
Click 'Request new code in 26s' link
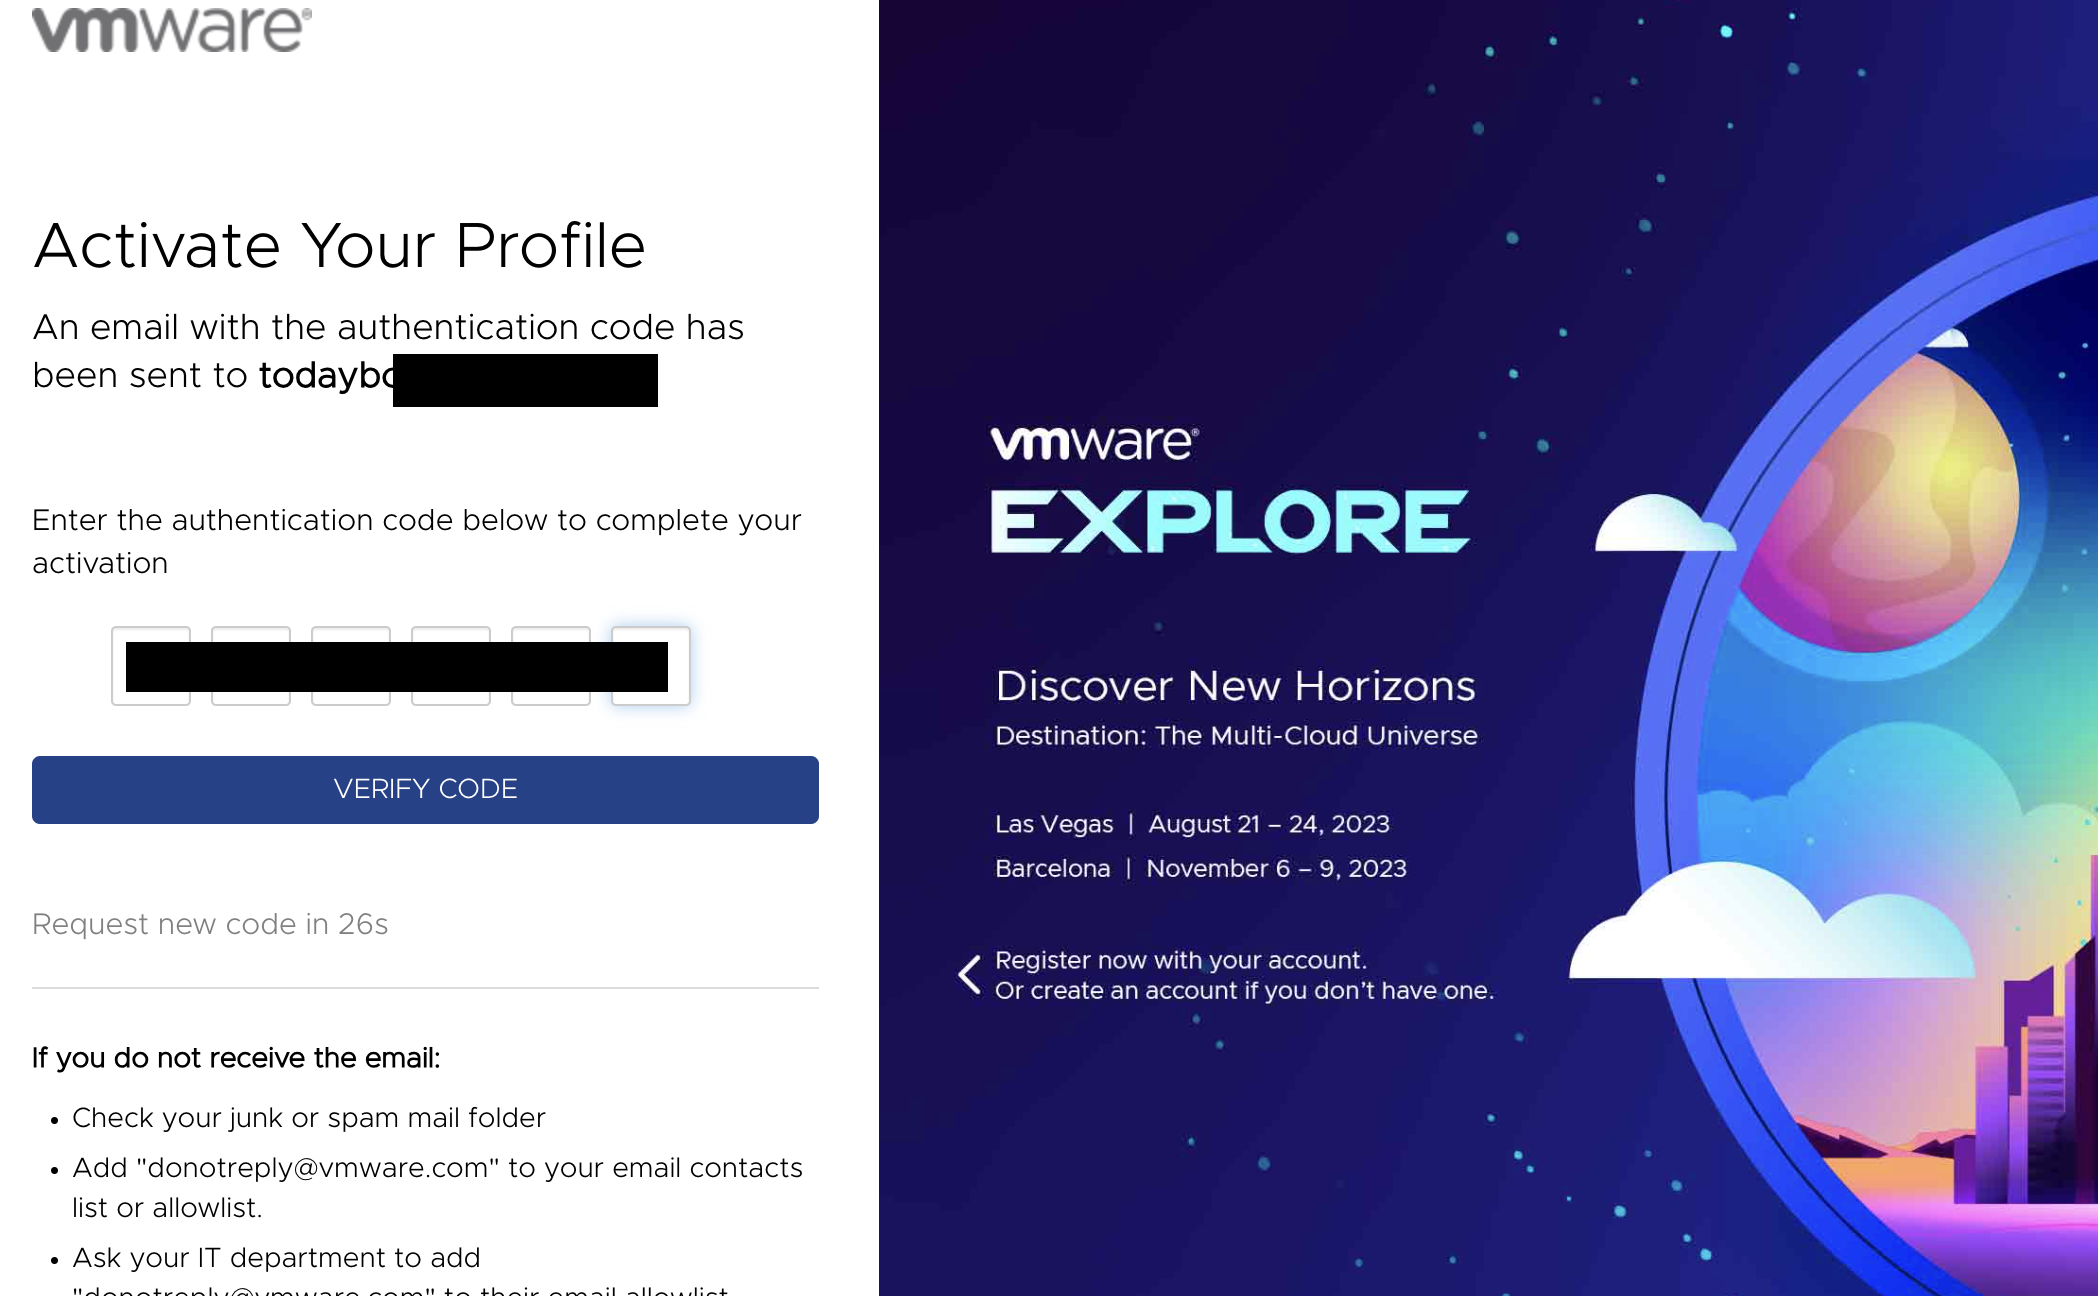coord(210,924)
